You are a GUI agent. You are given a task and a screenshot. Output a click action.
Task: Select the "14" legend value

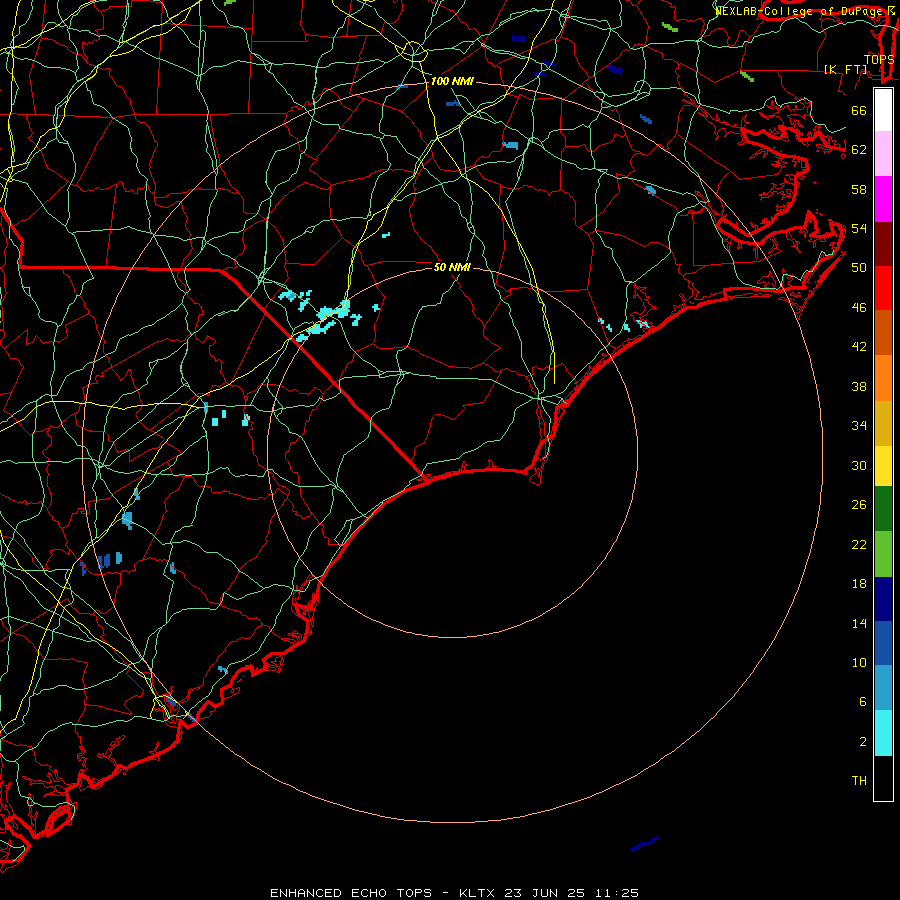coord(859,623)
